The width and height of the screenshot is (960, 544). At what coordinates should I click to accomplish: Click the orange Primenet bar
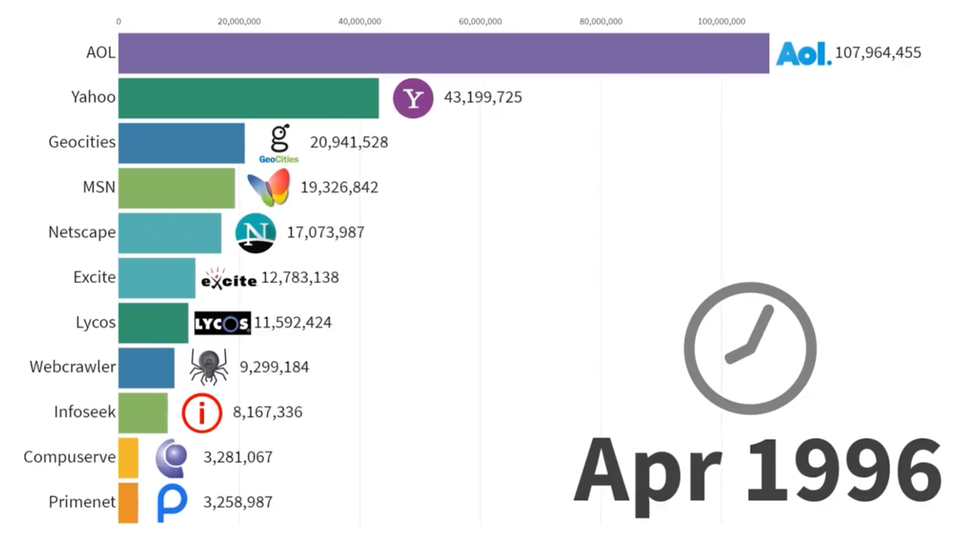coord(128,502)
